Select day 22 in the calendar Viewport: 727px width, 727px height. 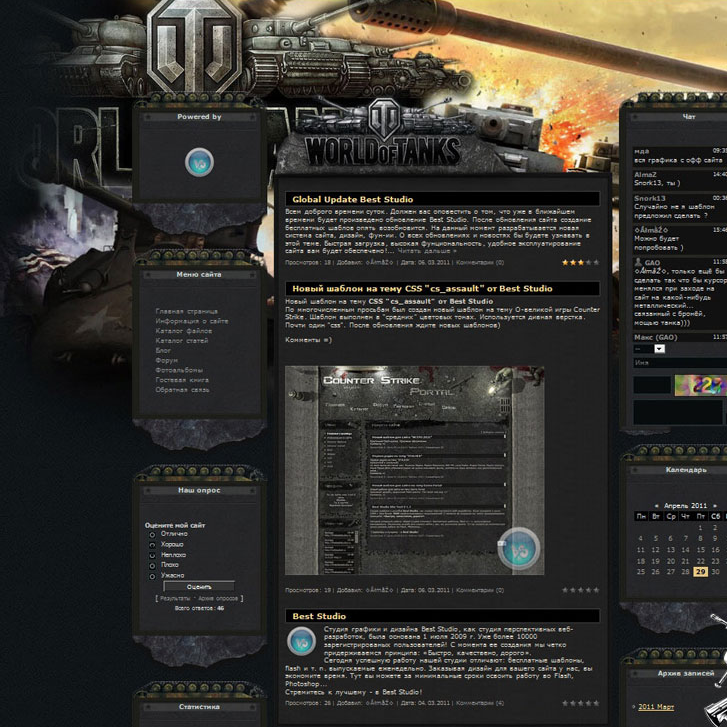coord(701,561)
